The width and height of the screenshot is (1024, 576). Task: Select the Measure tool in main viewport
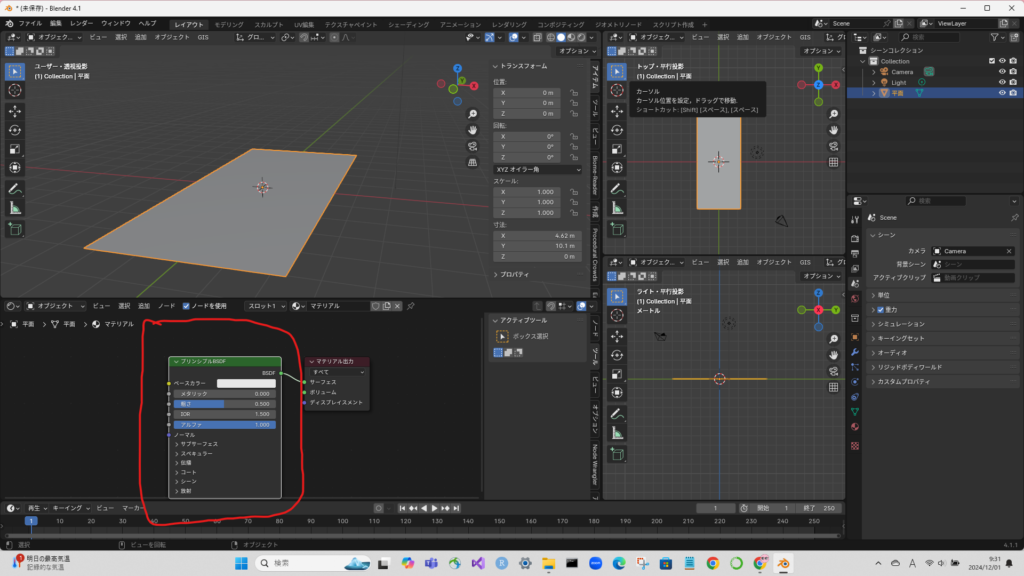[x=15, y=208]
